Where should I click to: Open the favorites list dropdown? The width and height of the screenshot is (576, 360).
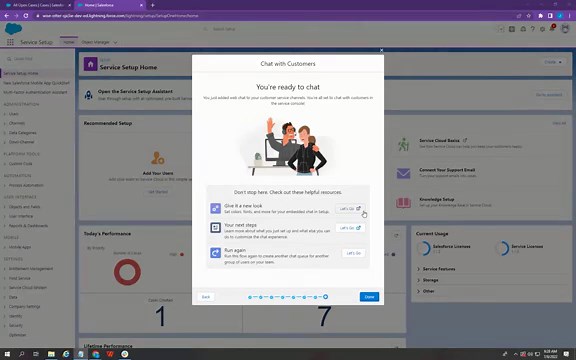pyautogui.click(x=501, y=29)
